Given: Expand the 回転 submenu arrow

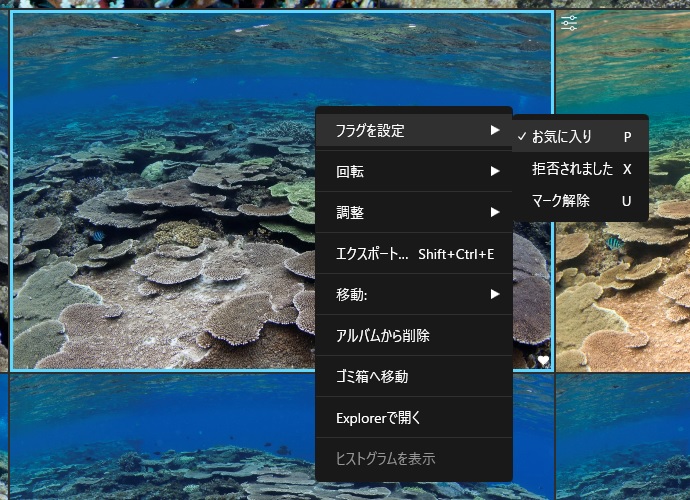Looking at the screenshot, I should tap(495, 171).
